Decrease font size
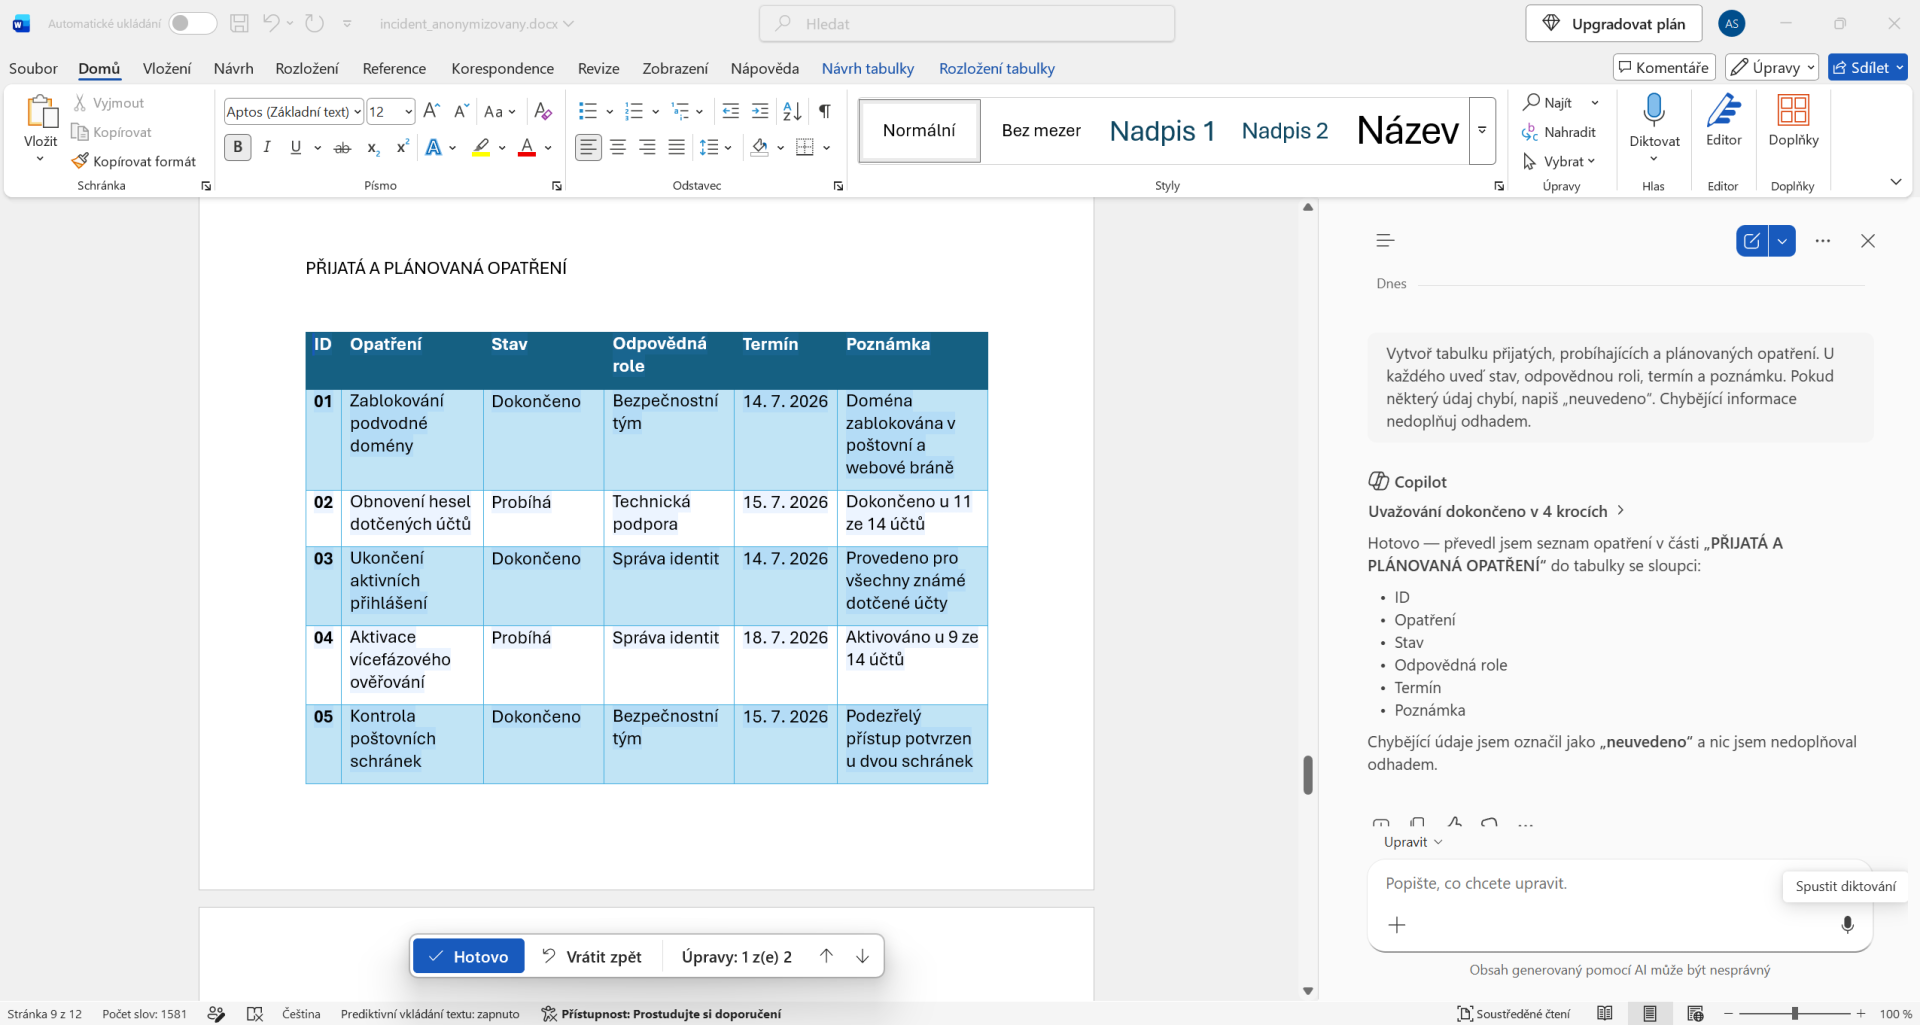Image resolution: width=1920 pixels, height=1025 pixels. coord(461,111)
